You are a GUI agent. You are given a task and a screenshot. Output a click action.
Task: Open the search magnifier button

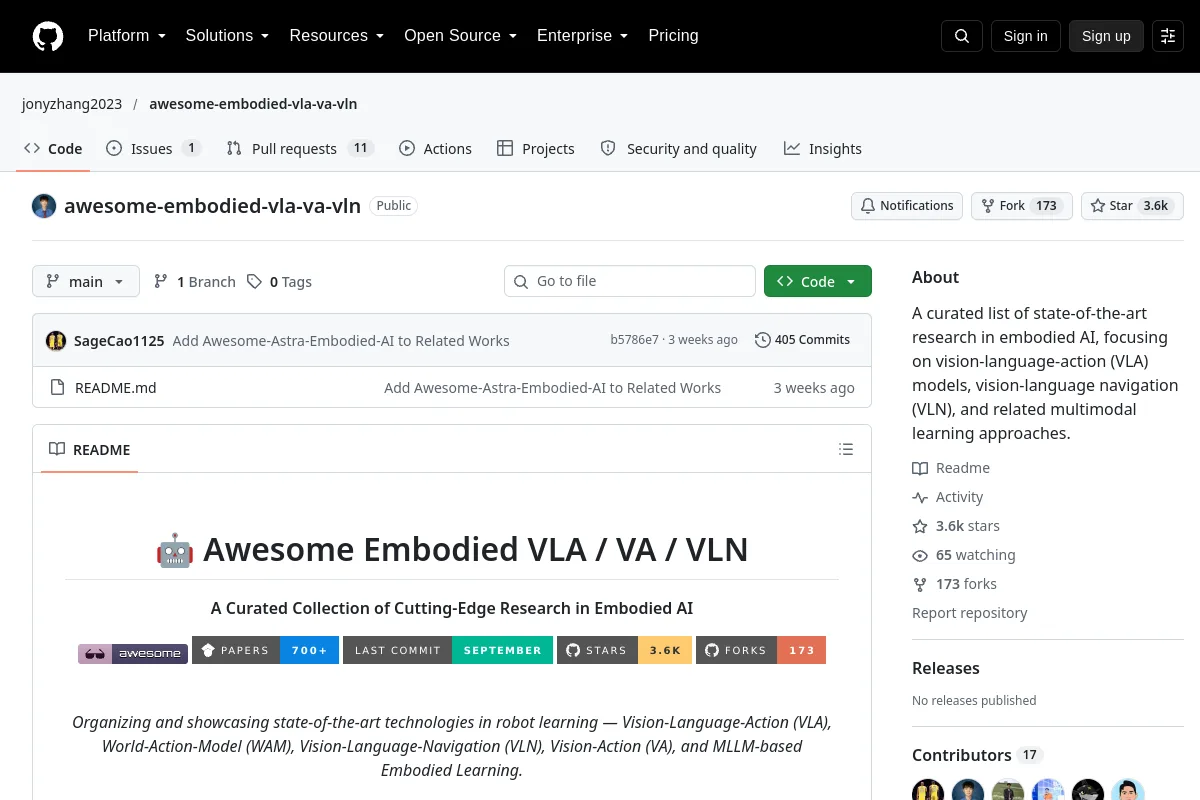[962, 36]
